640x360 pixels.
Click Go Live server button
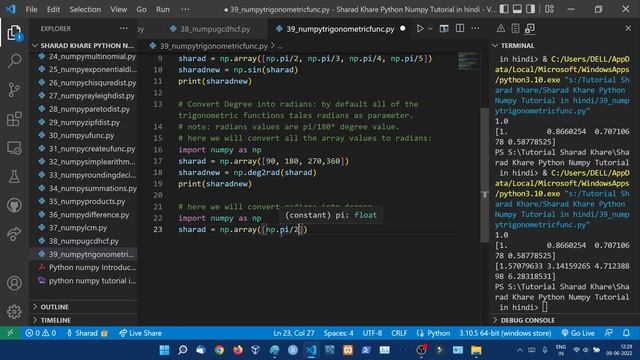click(x=578, y=333)
